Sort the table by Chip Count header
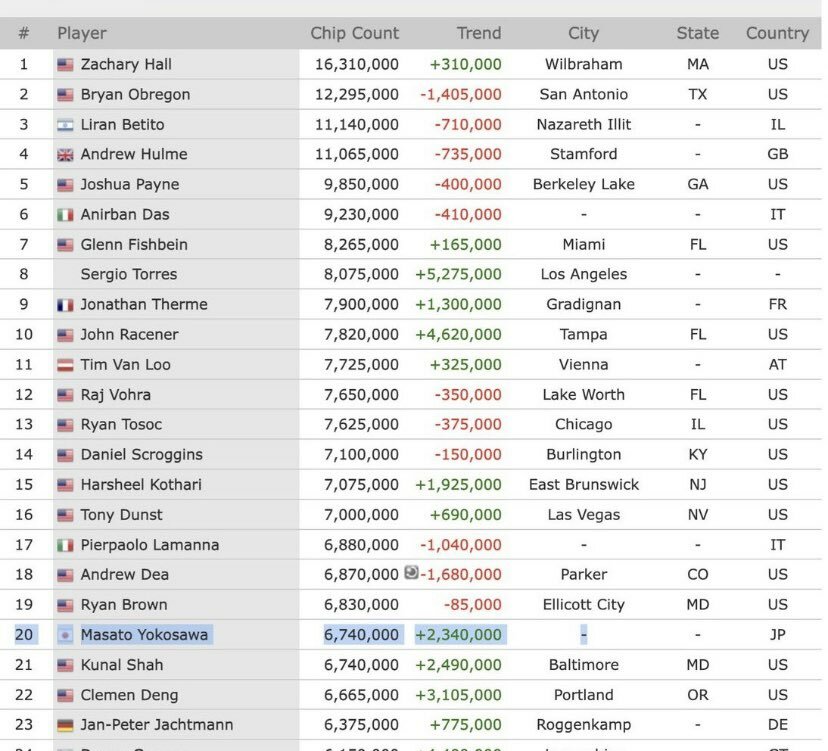The height and width of the screenshot is (751, 828). (x=354, y=33)
